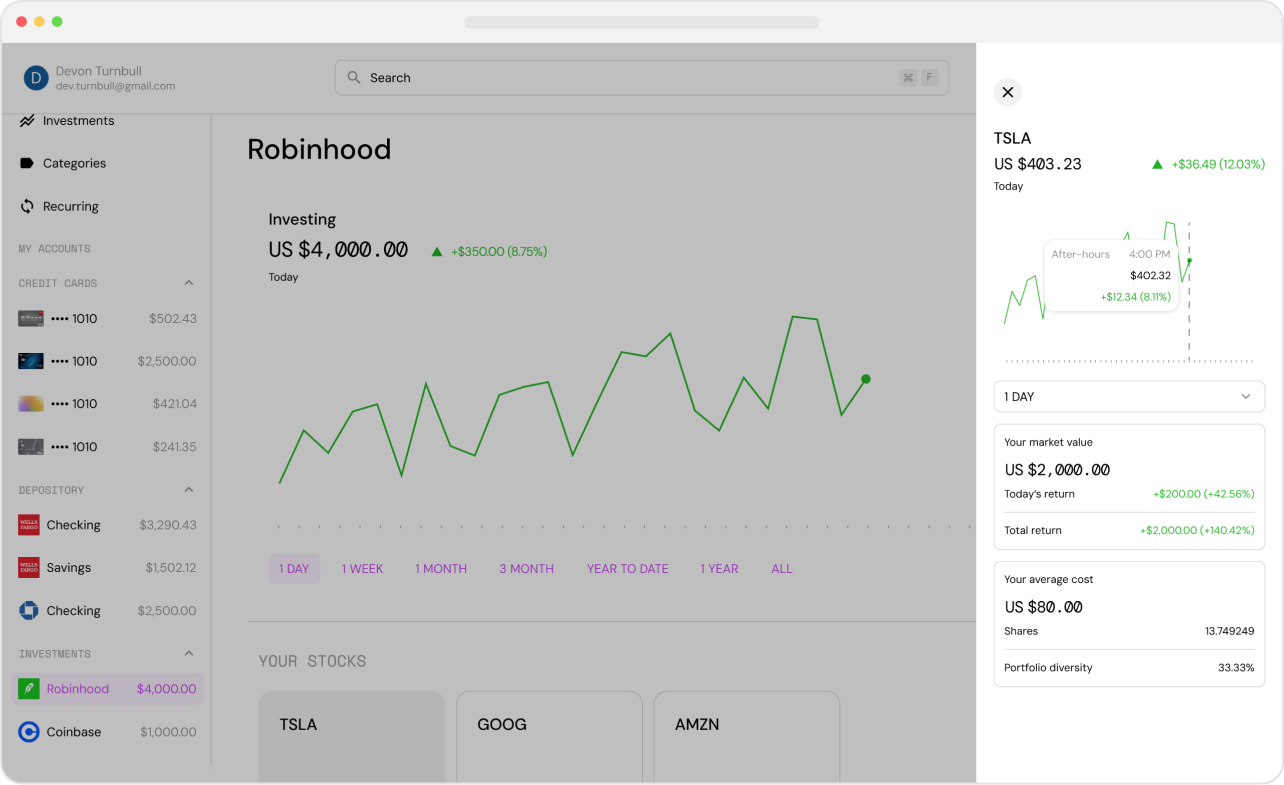1284x785 pixels.
Task: Click the Shares value 13.749249
Action: (1229, 631)
